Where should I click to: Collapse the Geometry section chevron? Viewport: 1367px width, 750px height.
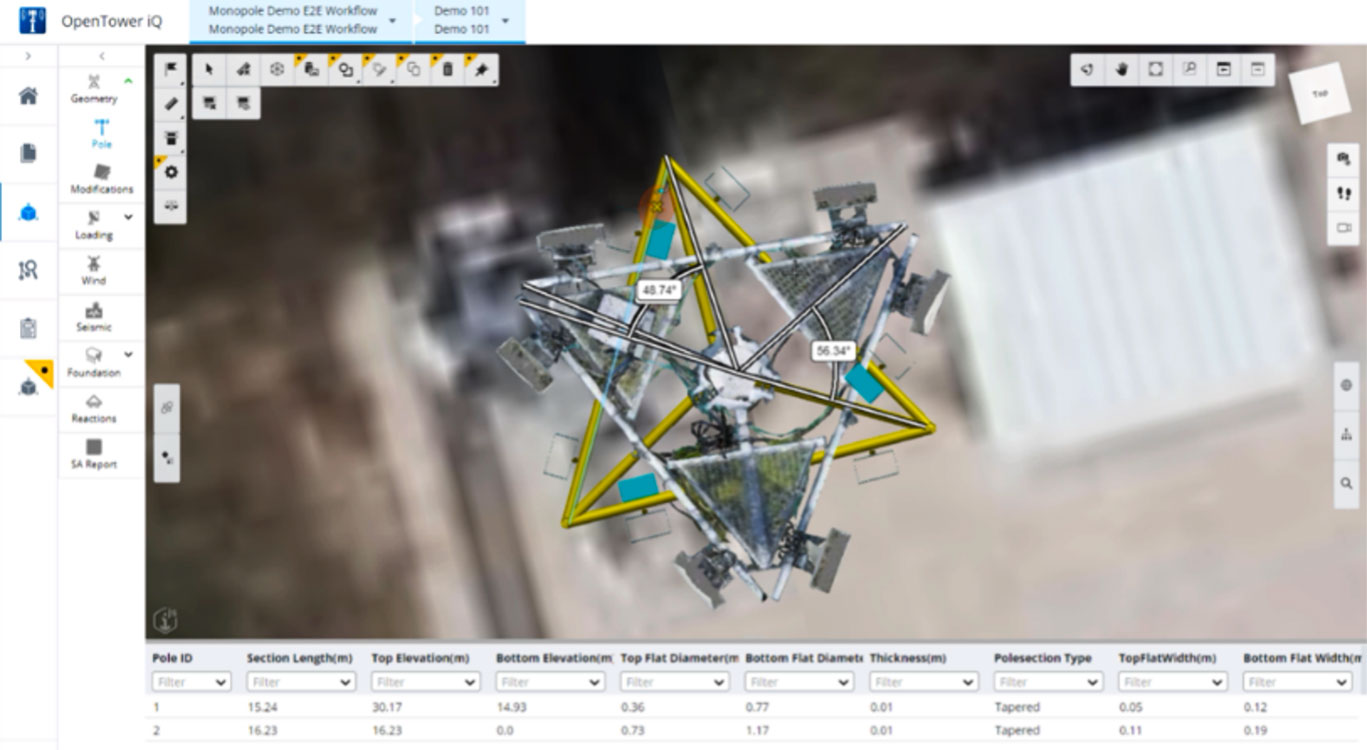128,81
